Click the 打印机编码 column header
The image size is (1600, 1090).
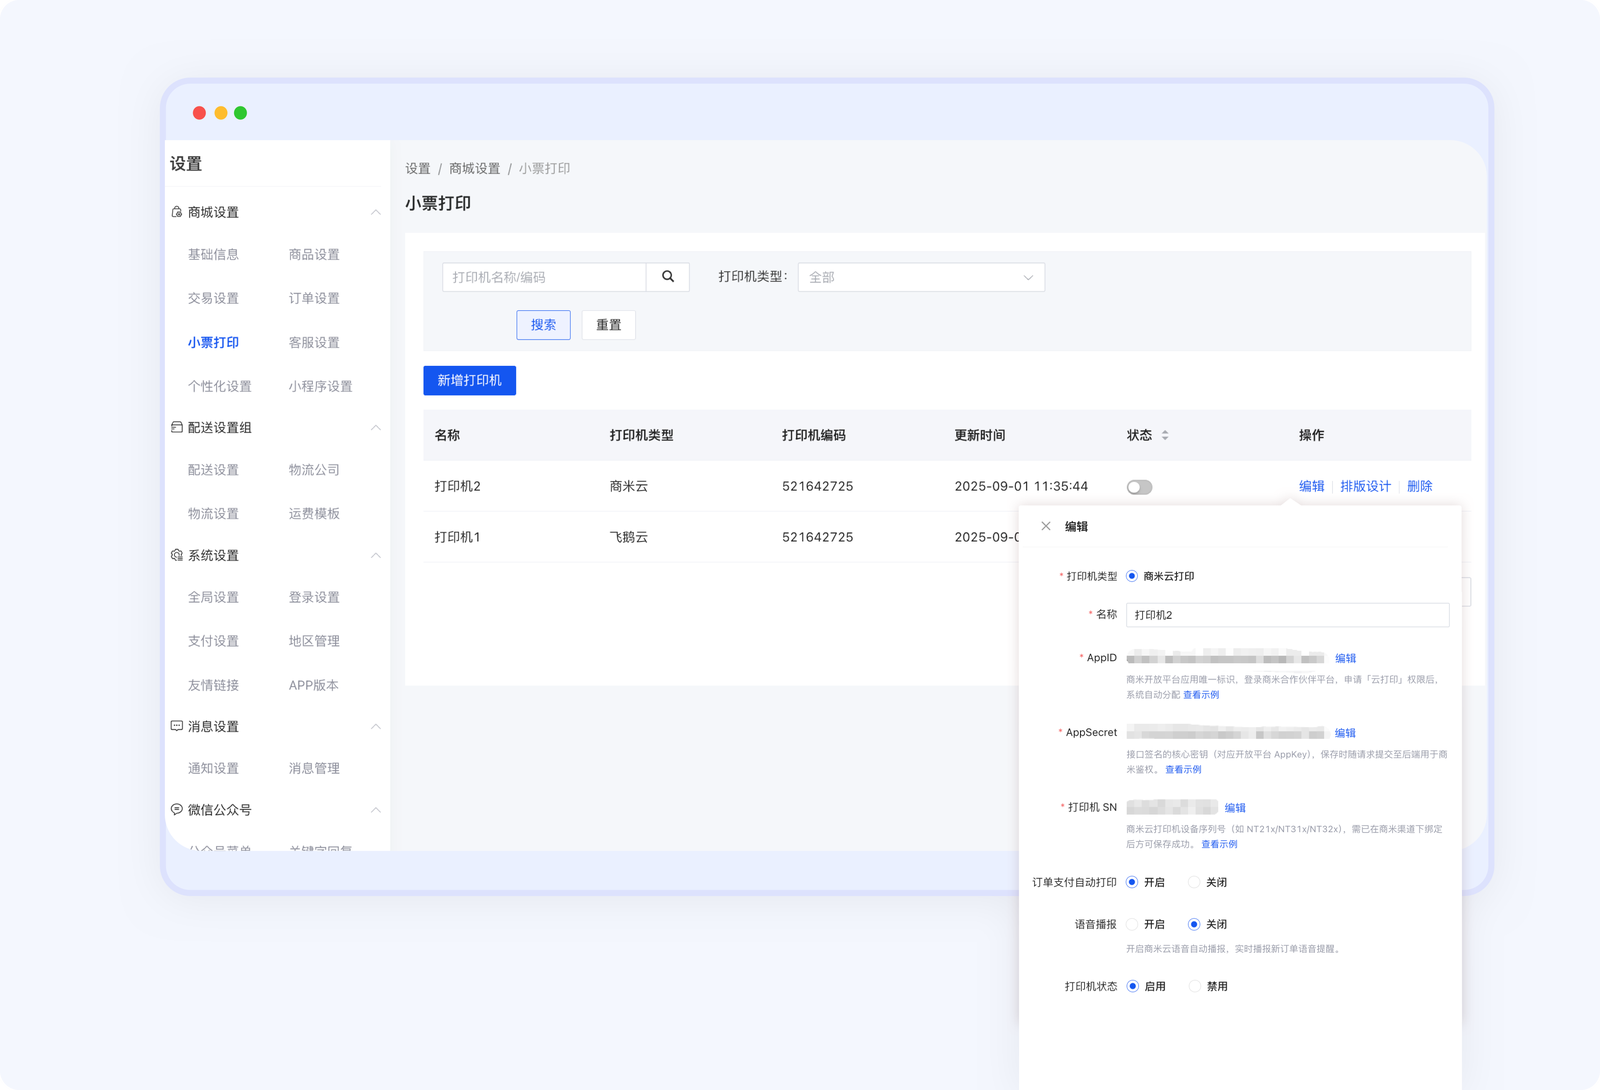click(x=813, y=435)
